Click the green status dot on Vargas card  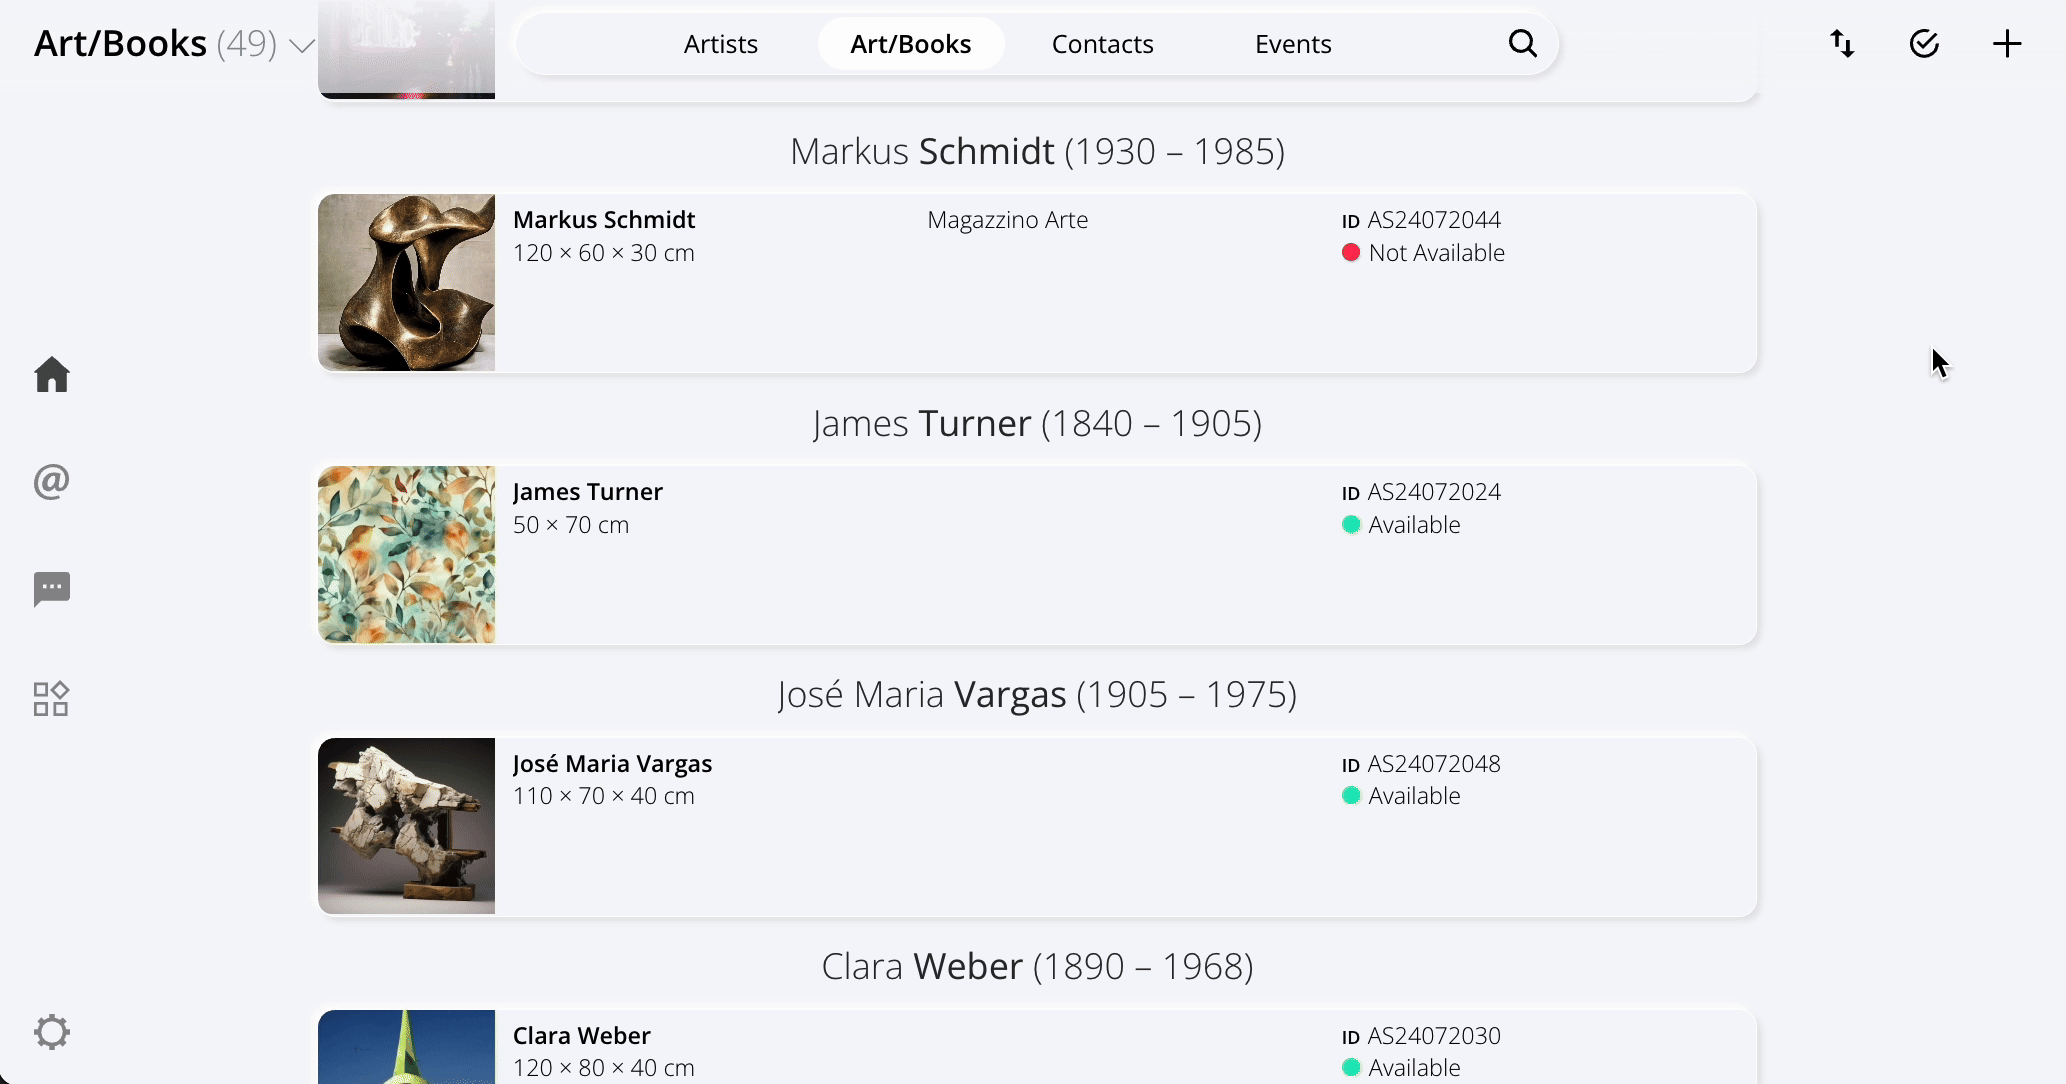click(x=1351, y=796)
